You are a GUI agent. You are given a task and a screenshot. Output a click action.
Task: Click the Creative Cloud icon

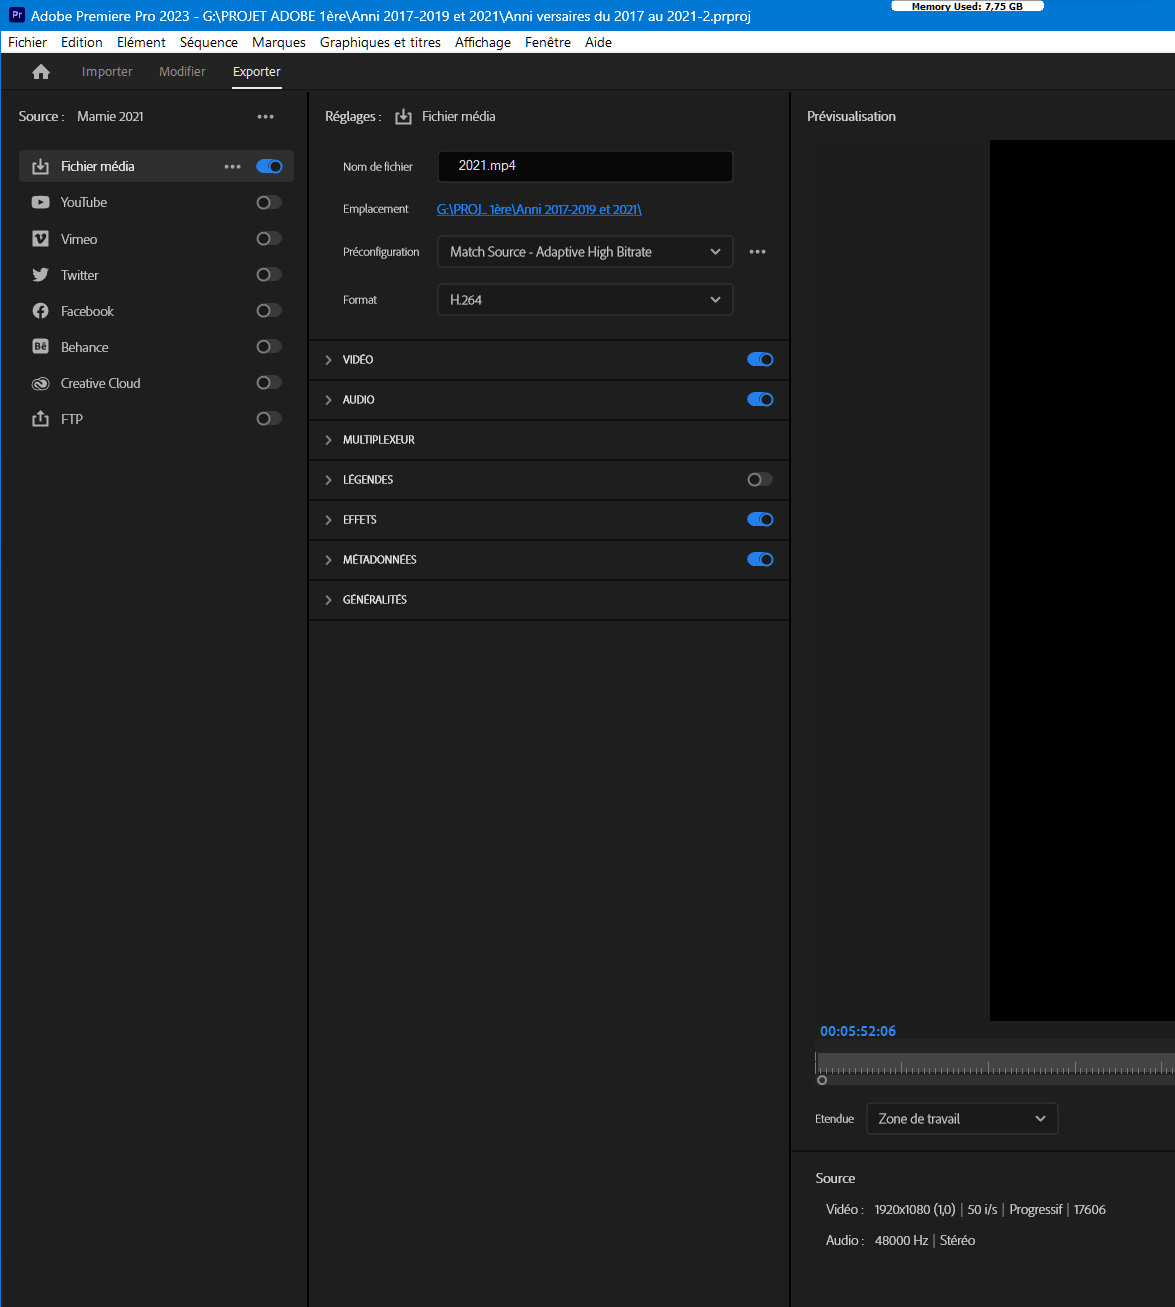pyautogui.click(x=40, y=383)
